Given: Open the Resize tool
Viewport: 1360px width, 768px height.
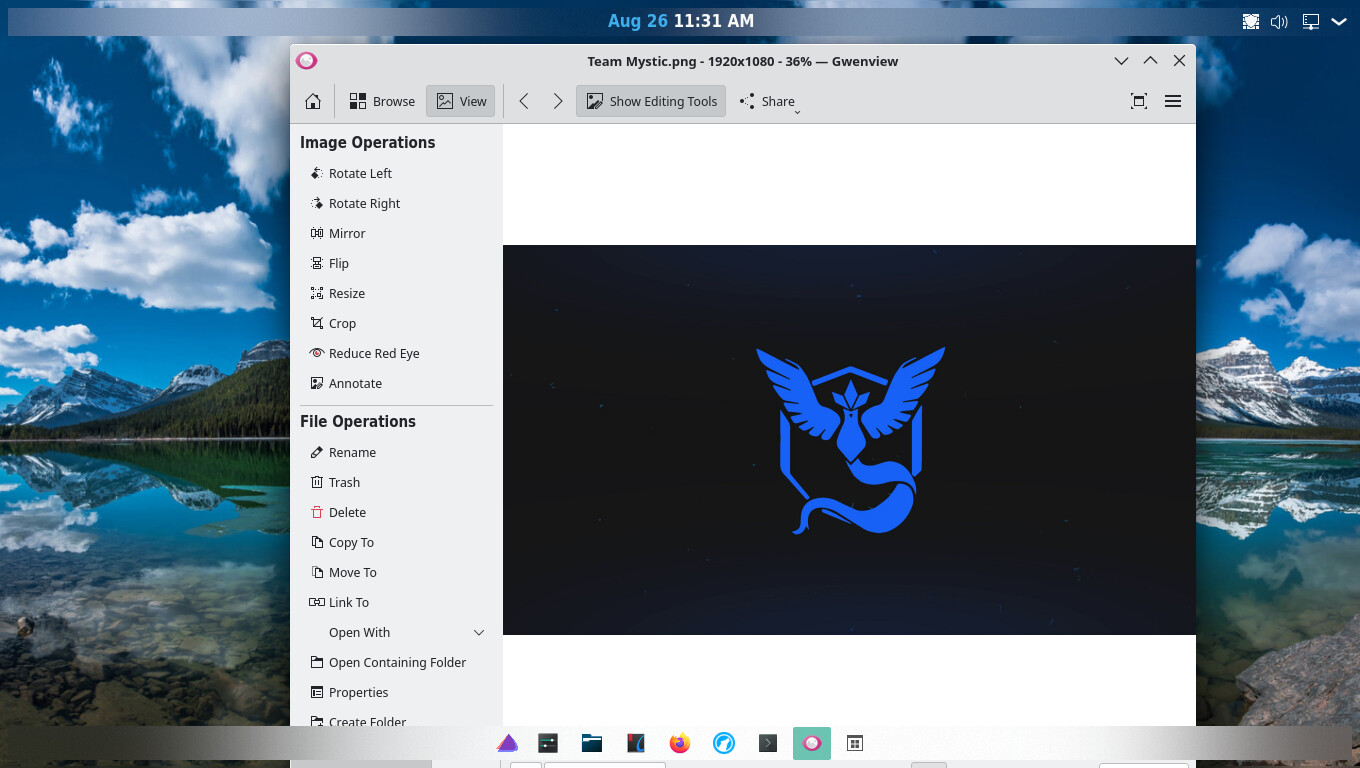Looking at the screenshot, I should click(338, 293).
